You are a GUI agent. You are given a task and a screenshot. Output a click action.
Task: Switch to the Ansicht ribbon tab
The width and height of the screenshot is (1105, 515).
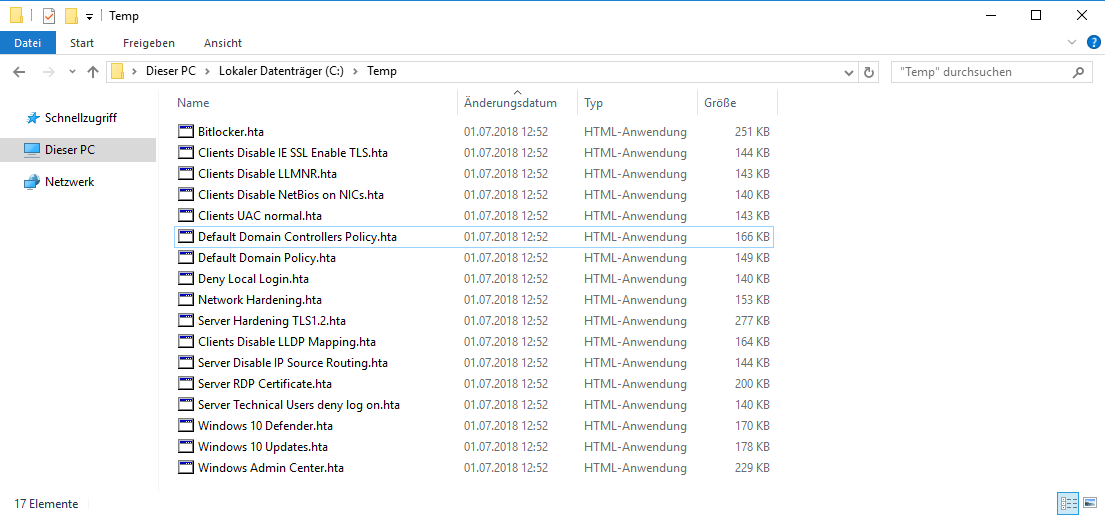coord(223,43)
